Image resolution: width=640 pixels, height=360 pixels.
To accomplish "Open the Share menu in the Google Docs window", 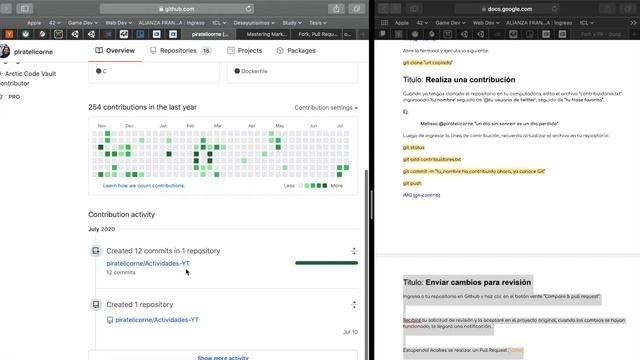I will [x=608, y=9].
